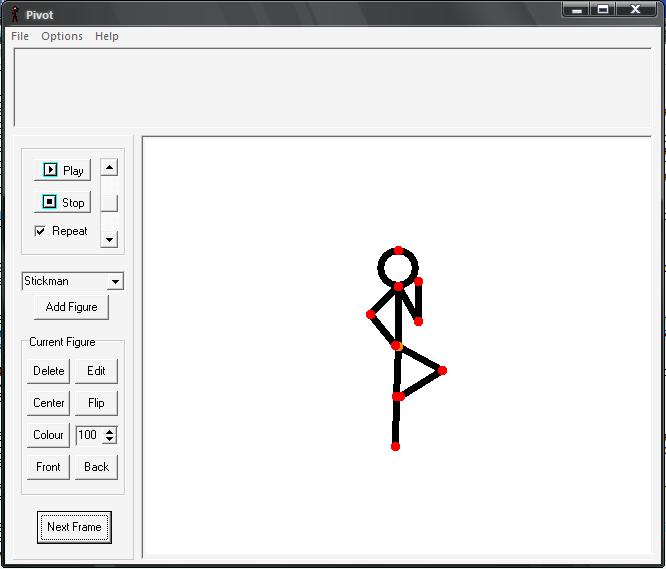Viewport: 666px width, 569px height.
Task: Select the red handle at the raised bent knee
Action: click(442, 371)
